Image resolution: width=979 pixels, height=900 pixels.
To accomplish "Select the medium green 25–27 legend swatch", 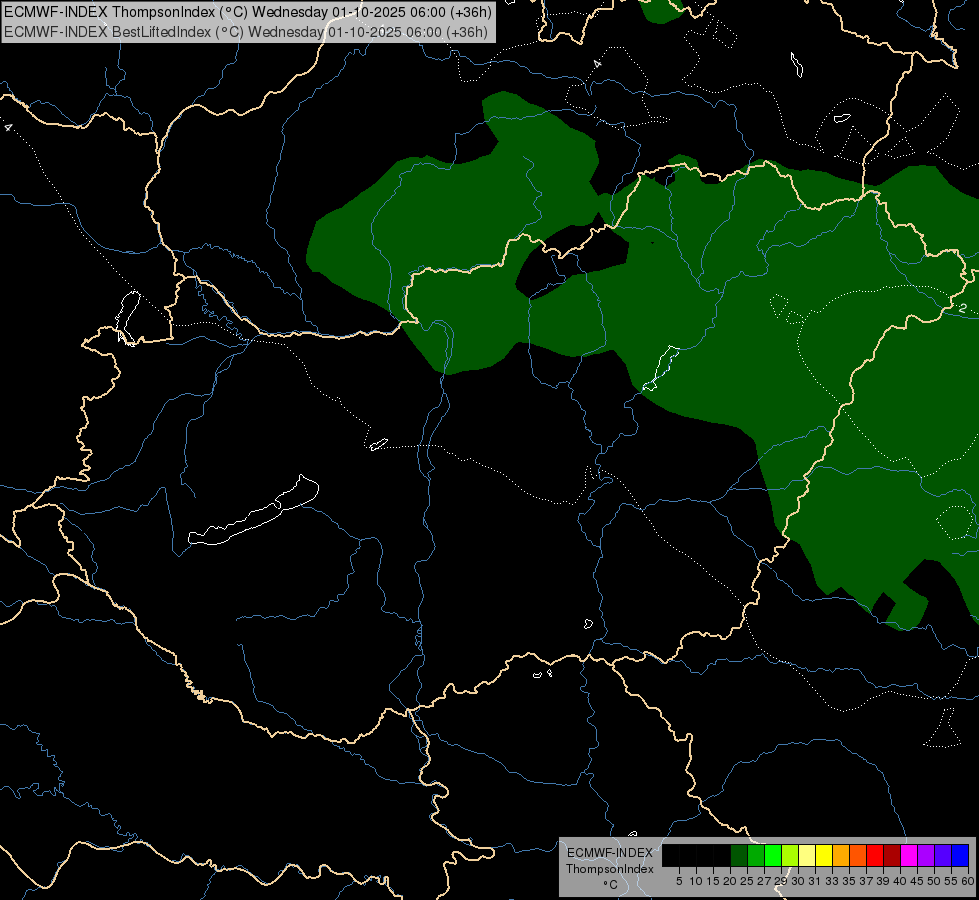I will [756, 855].
